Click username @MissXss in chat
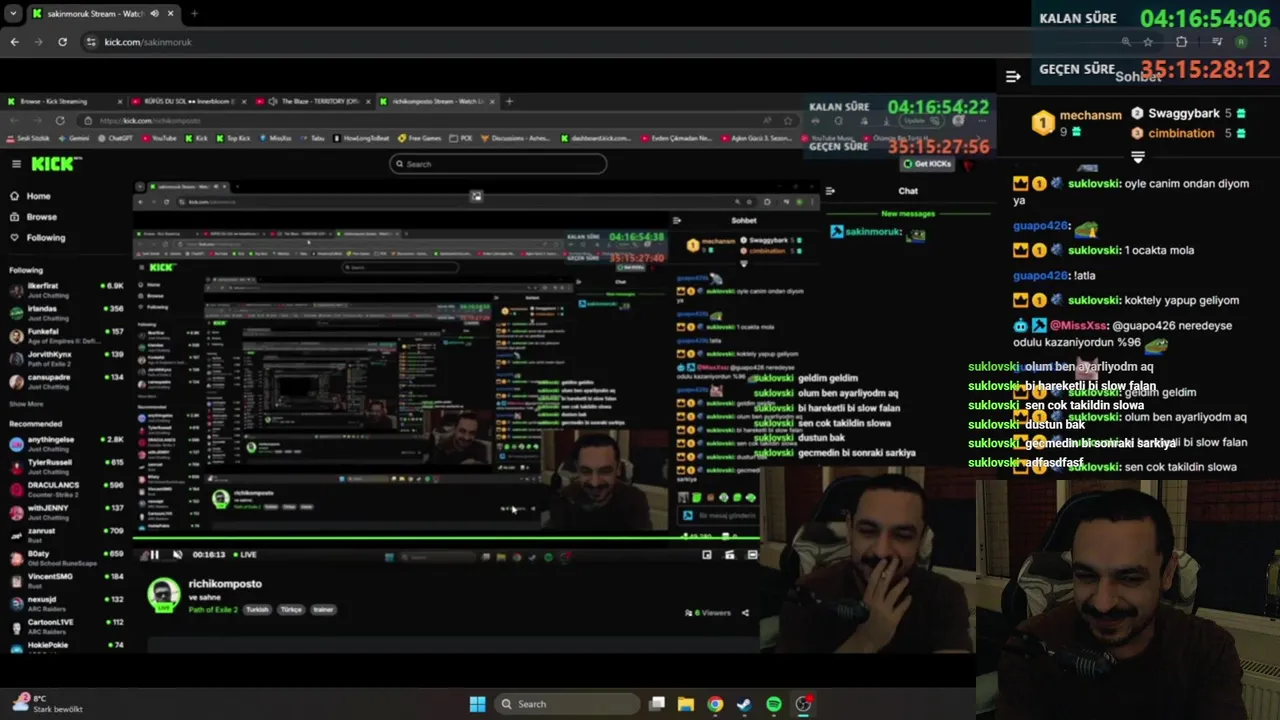 tap(1078, 326)
